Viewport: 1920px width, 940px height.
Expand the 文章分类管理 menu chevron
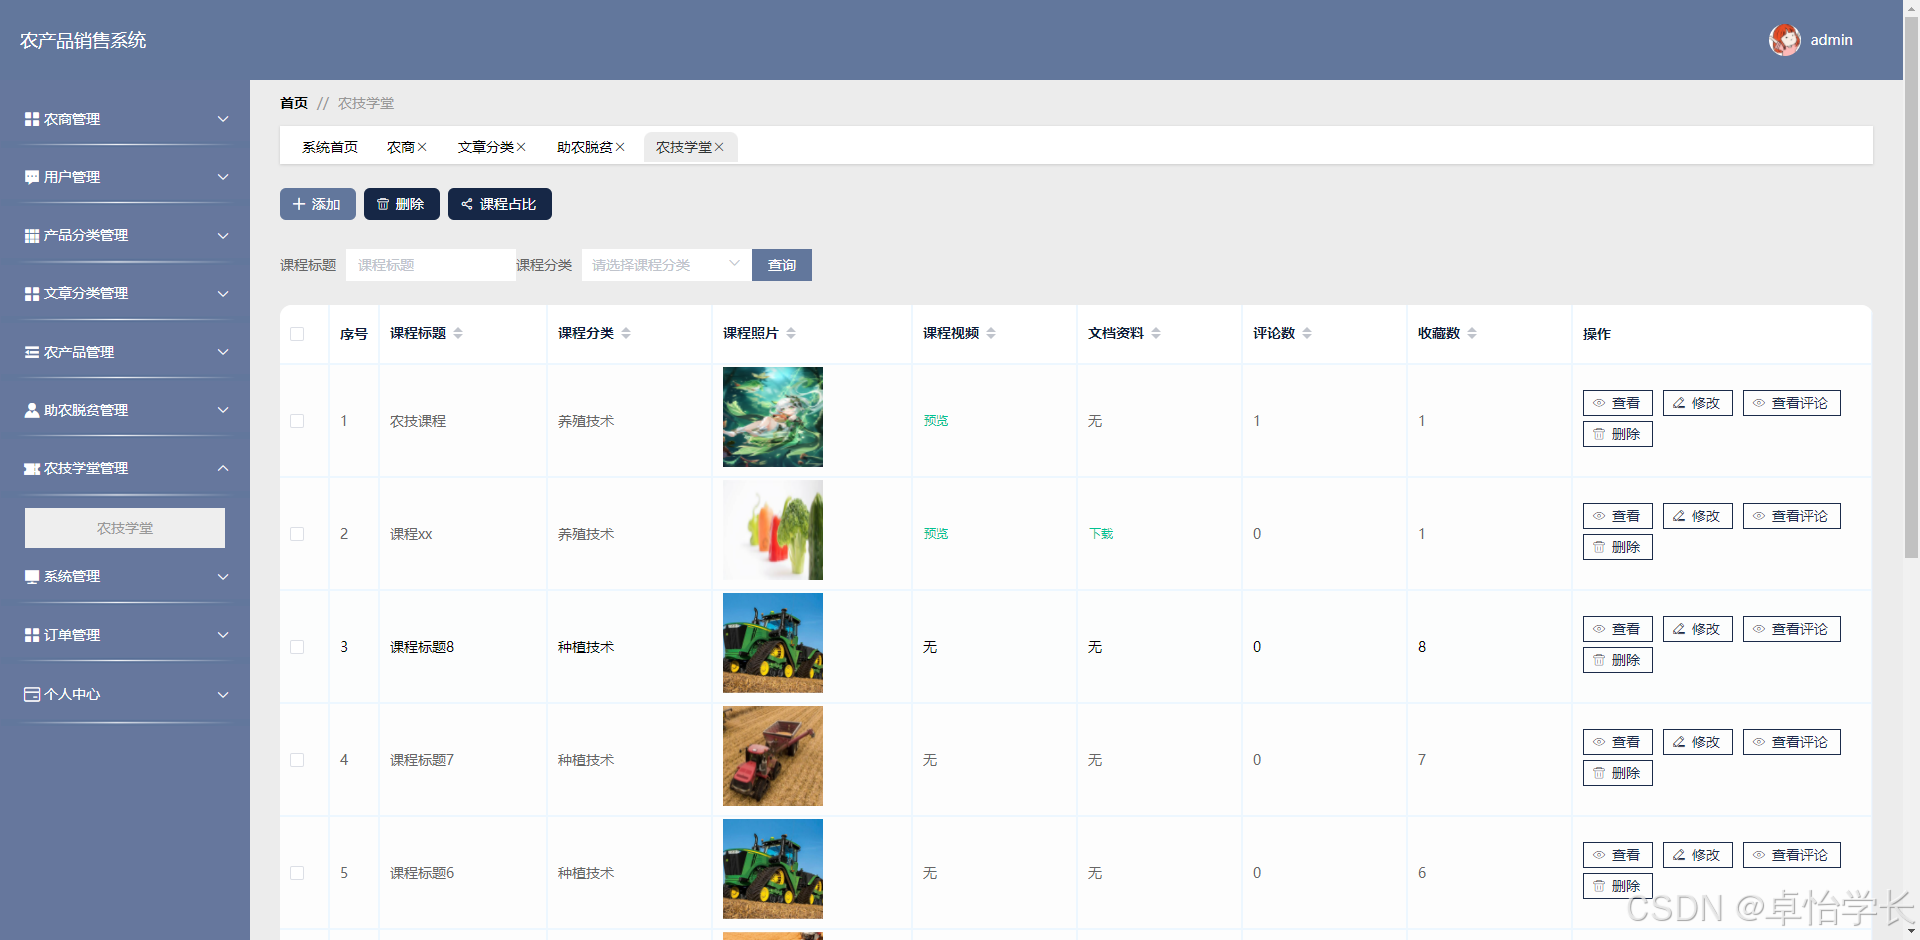(x=223, y=293)
